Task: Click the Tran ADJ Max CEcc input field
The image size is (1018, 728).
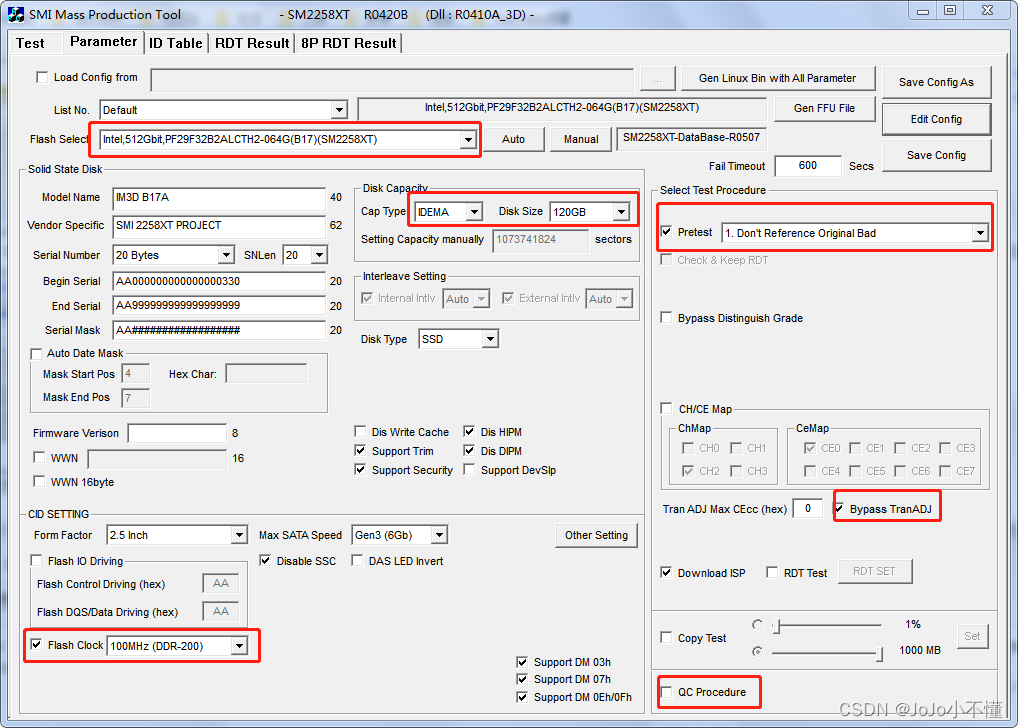Action: (x=808, y=508)
